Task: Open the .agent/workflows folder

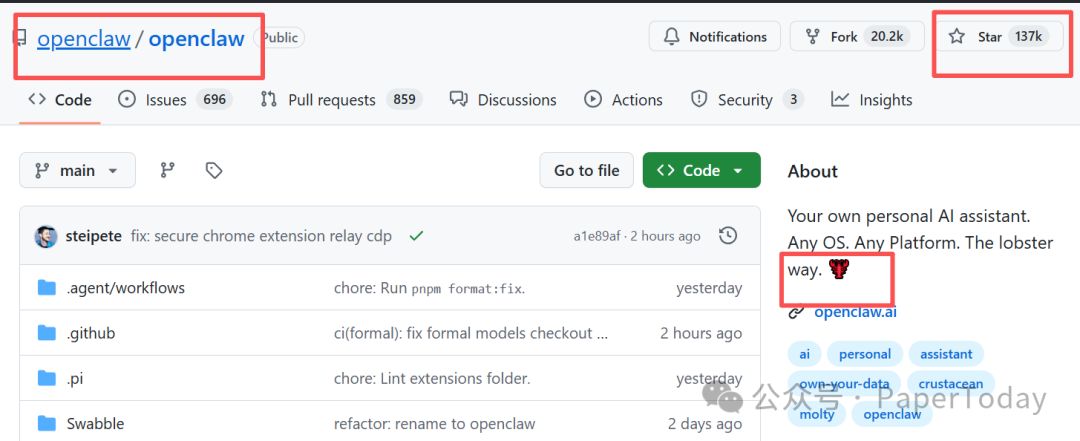Action: (x=125, y=288)
